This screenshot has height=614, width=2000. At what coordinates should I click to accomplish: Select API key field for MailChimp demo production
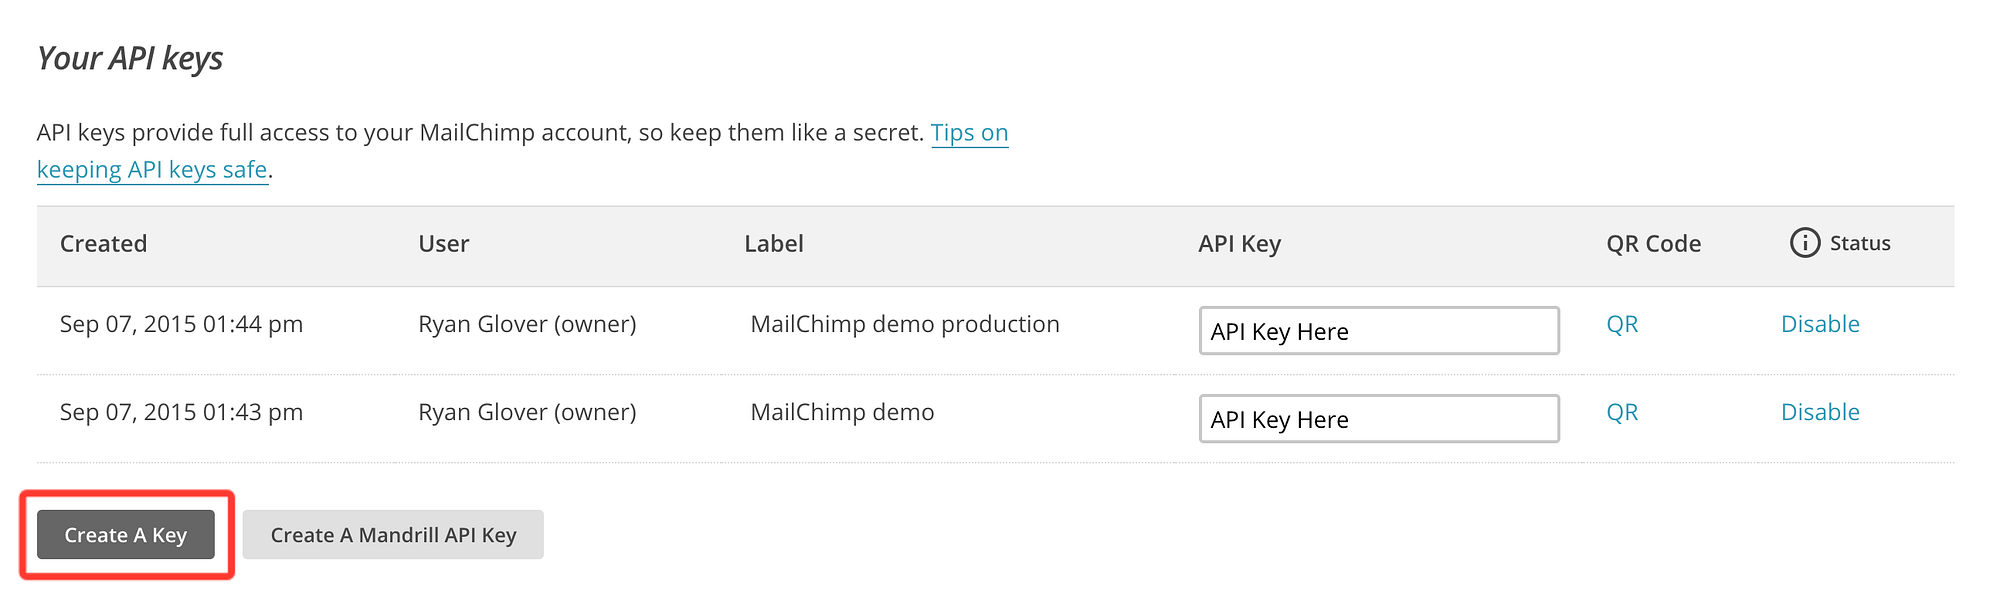(1378, 331)
